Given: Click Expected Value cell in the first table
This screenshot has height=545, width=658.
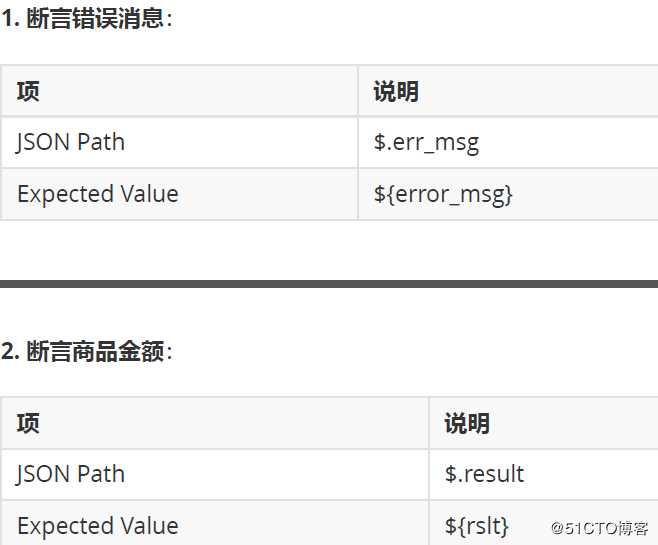Looking at the screenshot, I should coord(98,194).
